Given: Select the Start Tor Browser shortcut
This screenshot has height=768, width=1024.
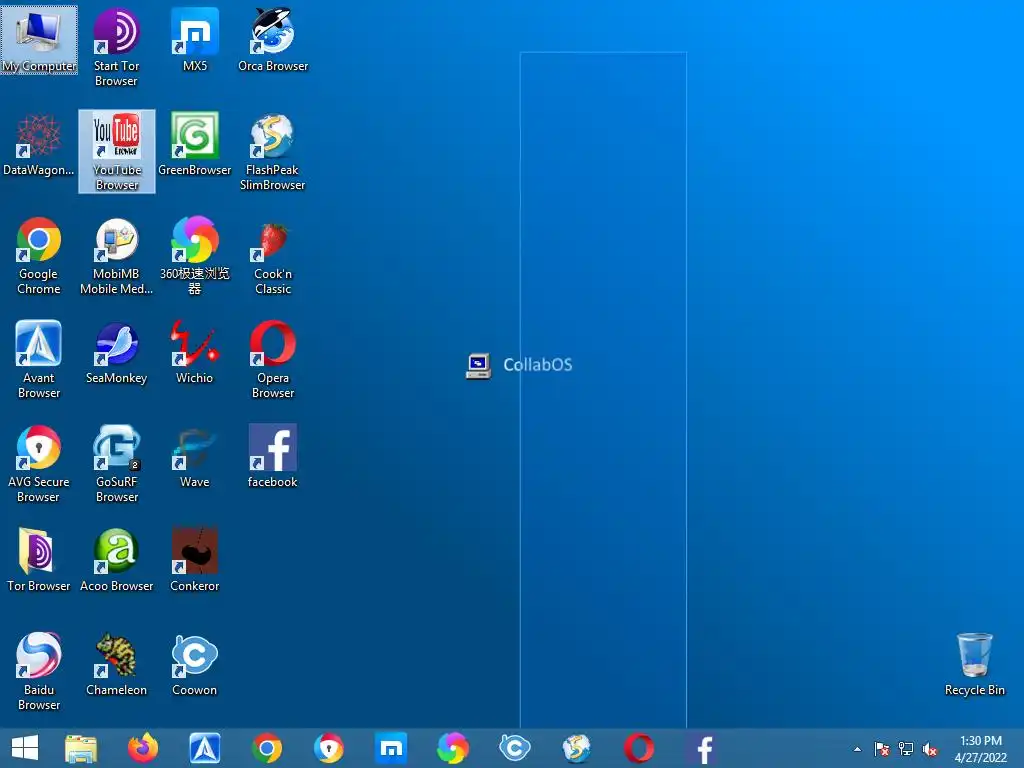Looking at the screenshot, I should pyautogui.click(x=116, y=48).
